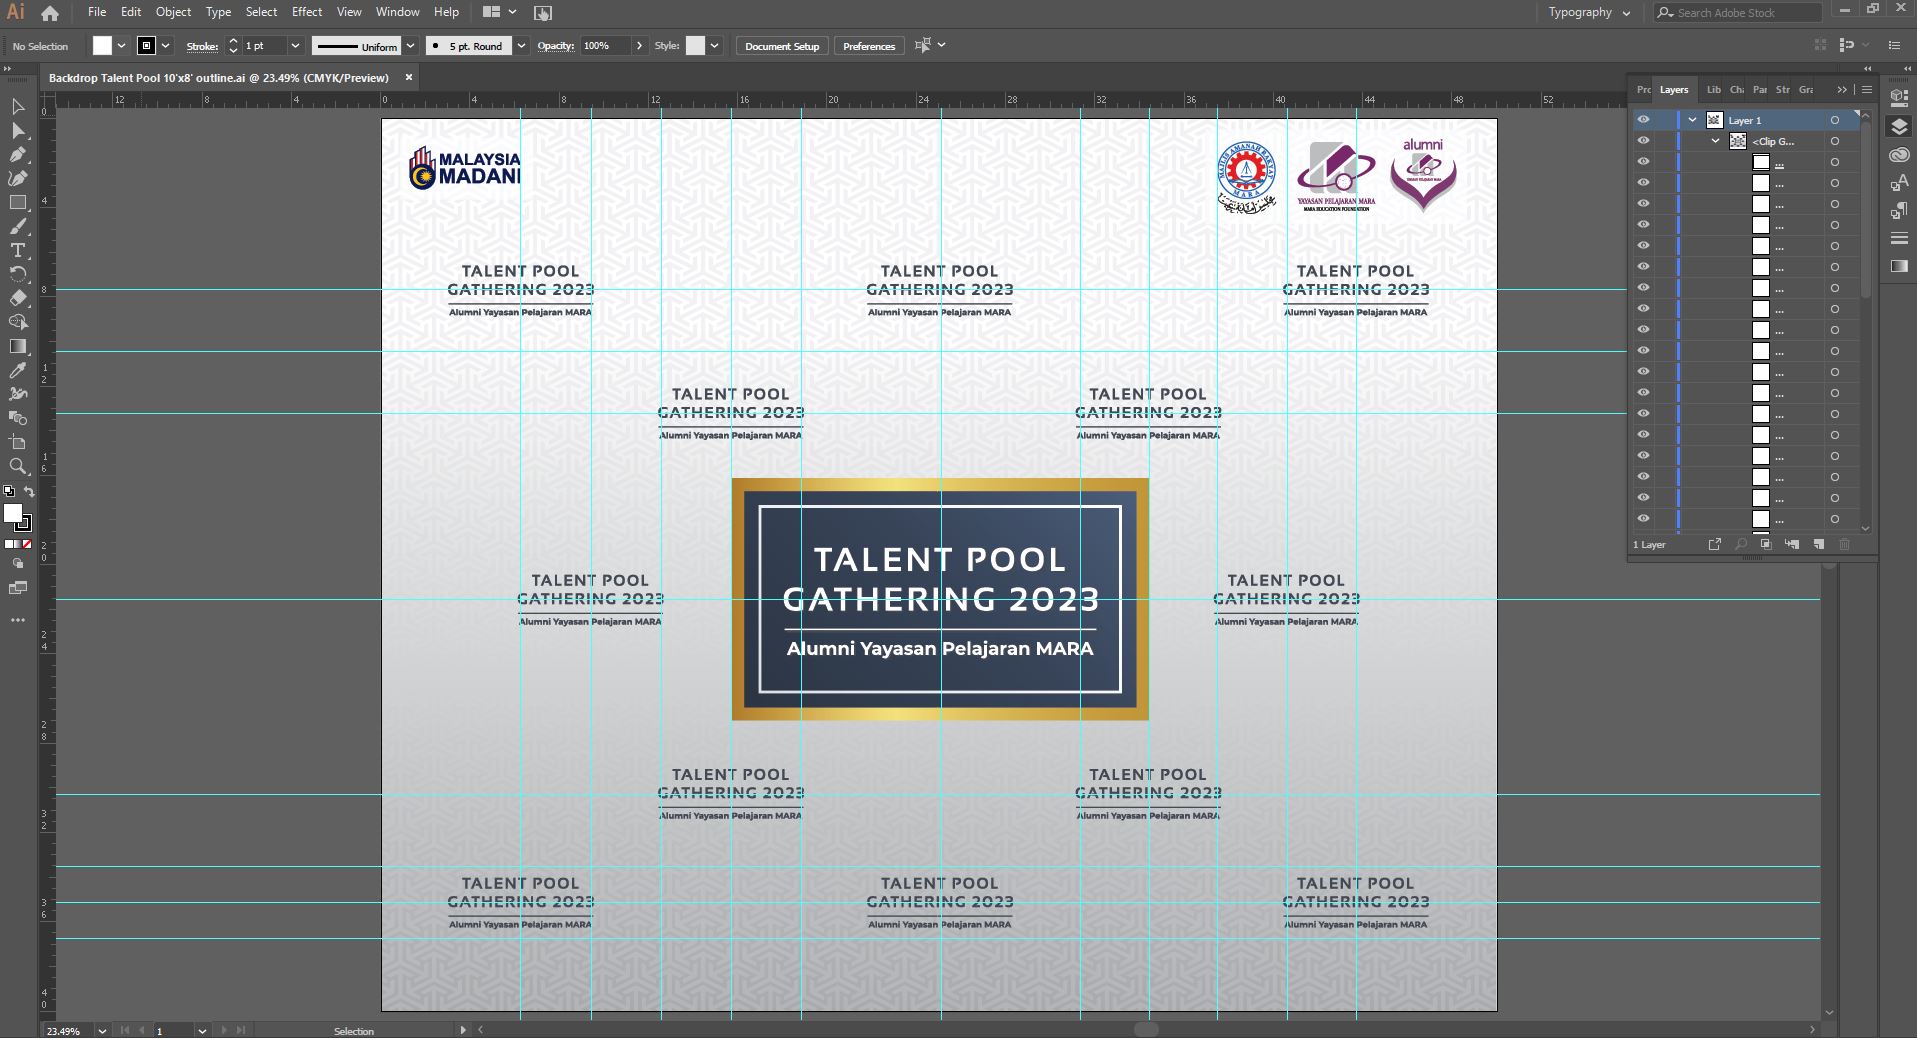The height and width of the screenshot is (1038, 1917).
Task: Activate the Eyedropper tool
Action: pyautogui.click(x=18, y=370)
